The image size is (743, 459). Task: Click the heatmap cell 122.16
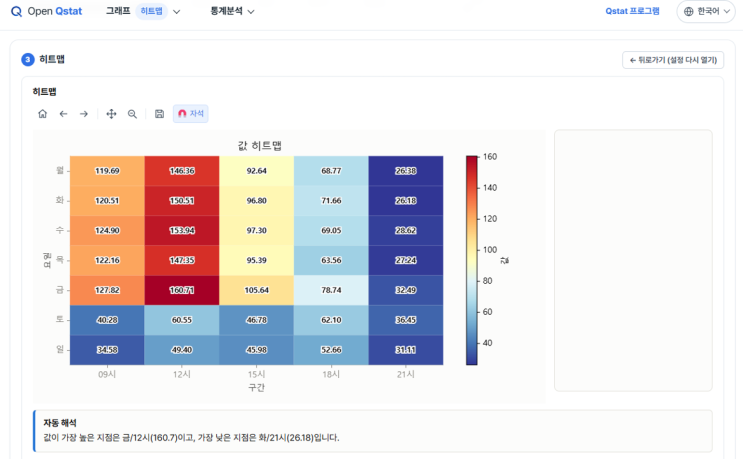click(x=107, y=260)
